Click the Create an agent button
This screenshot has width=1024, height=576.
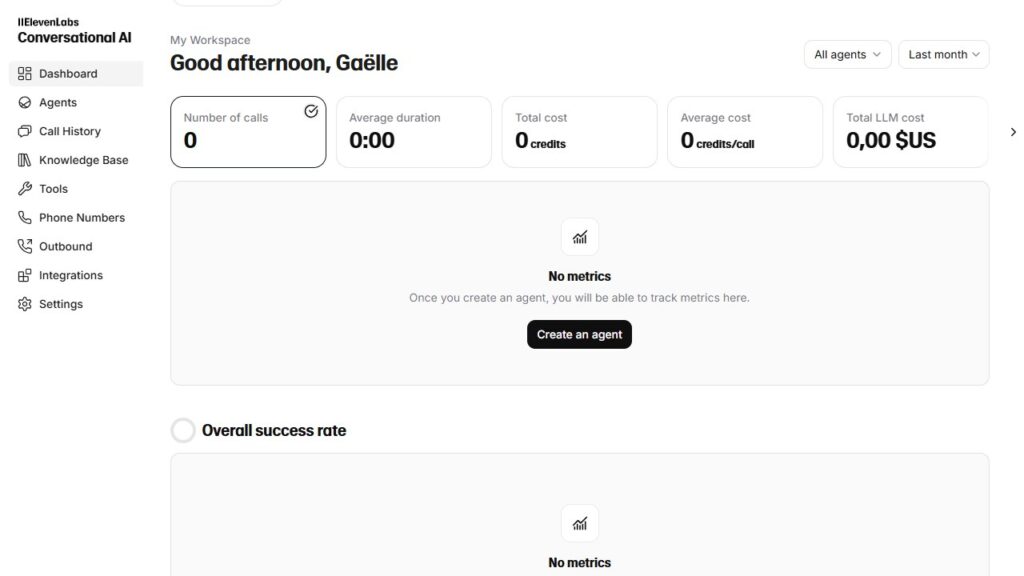pyautogui.click(x=579, y=334)
